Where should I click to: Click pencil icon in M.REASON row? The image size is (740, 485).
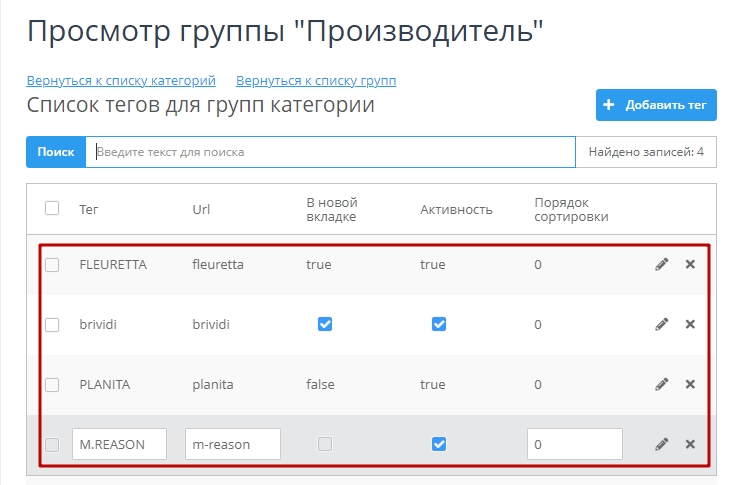[x=661, y=444]
